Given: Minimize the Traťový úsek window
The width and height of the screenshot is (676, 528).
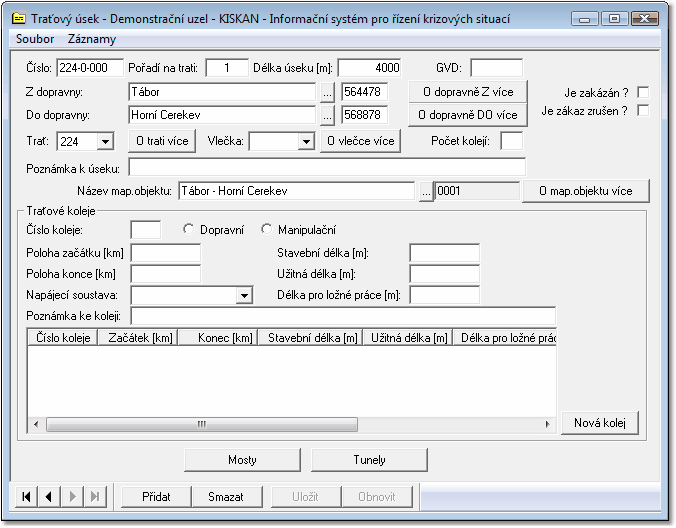Looking at the screenshot, I should coord(585,19).
